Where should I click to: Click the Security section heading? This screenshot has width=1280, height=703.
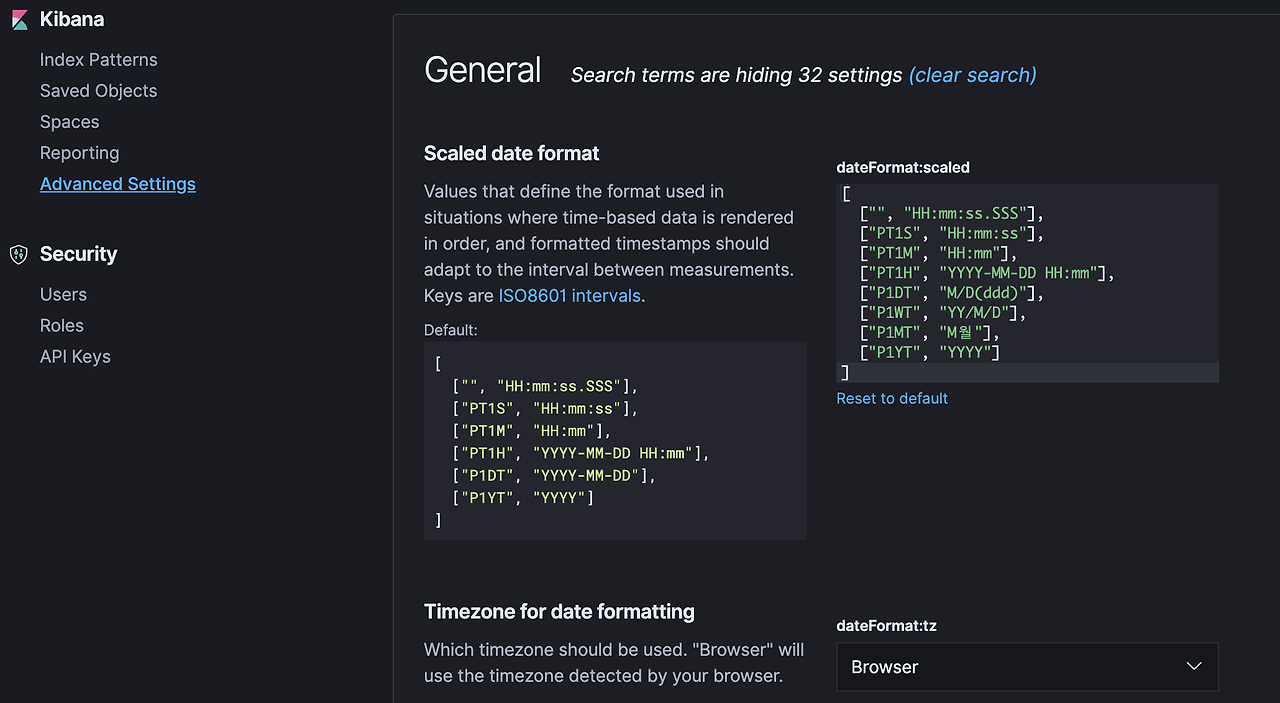79,254
